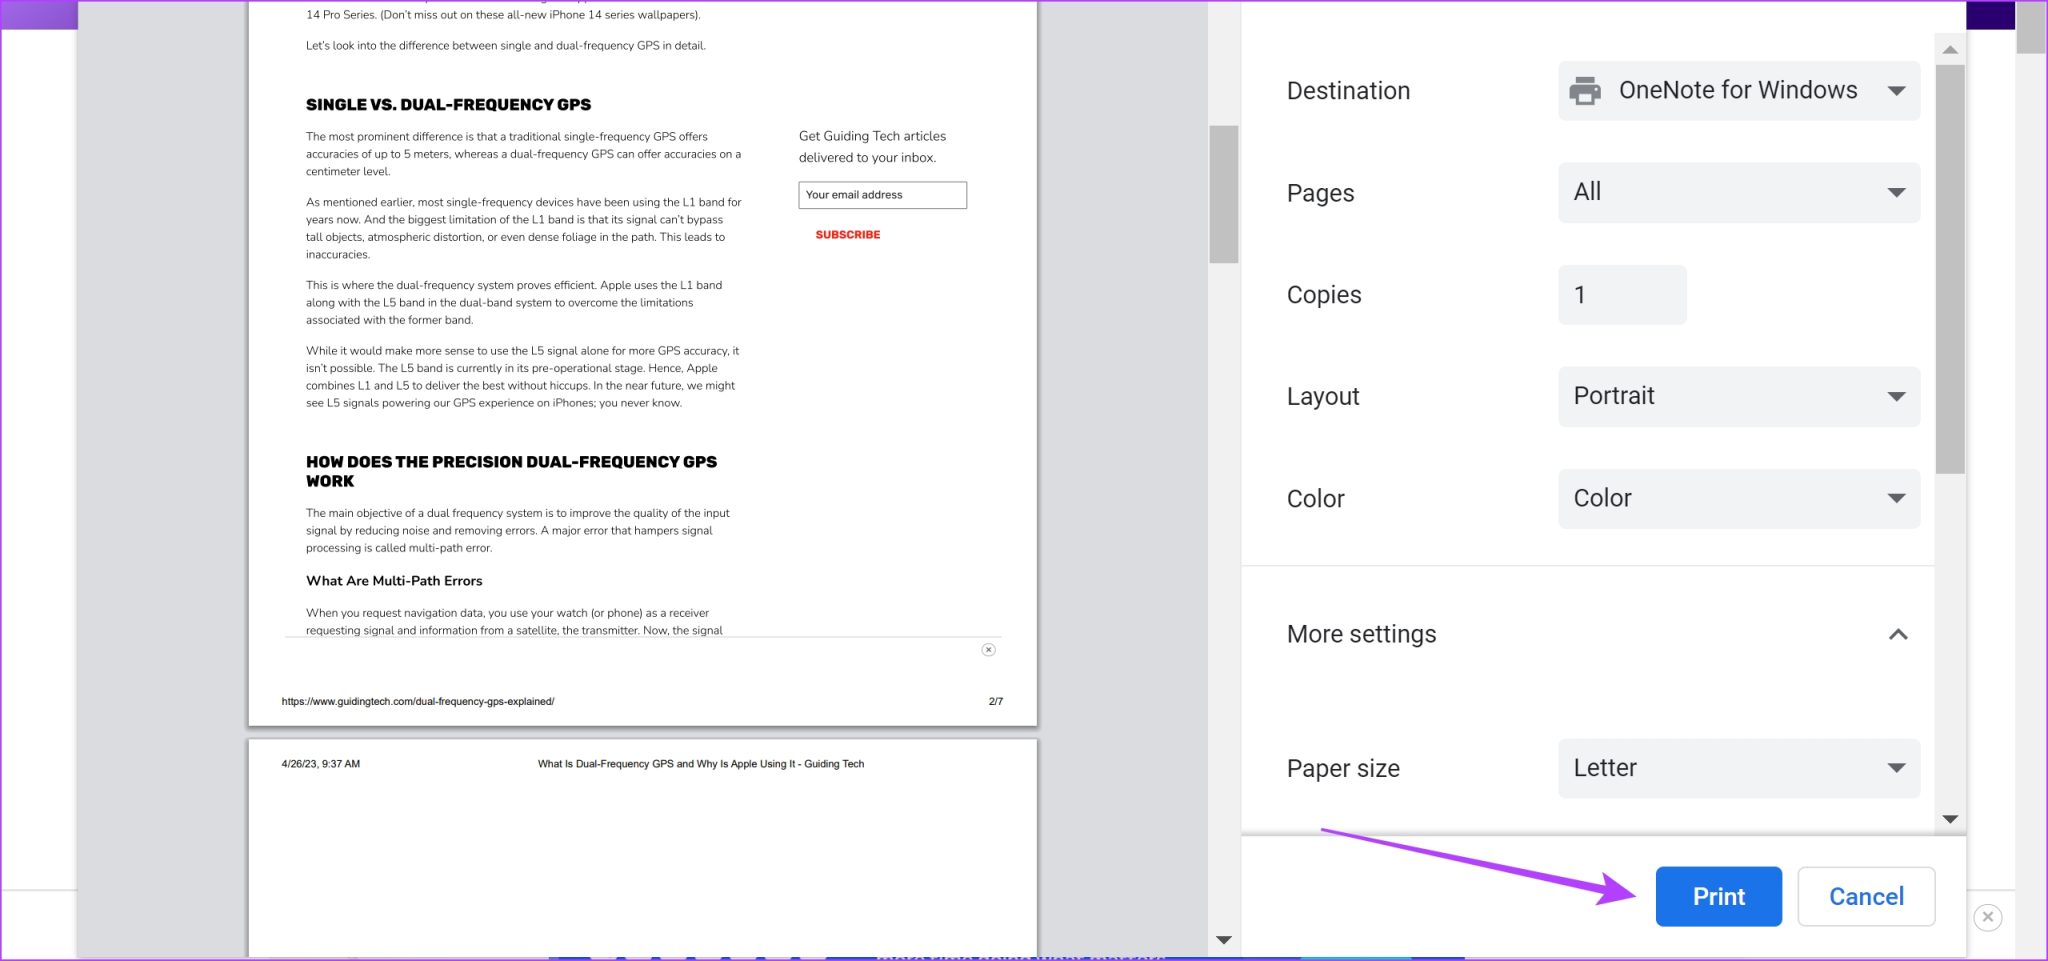Screen dimensions: 2048x961
Task: Click the scroll-up arrow in settings panel
Action: click(1950, 50)
